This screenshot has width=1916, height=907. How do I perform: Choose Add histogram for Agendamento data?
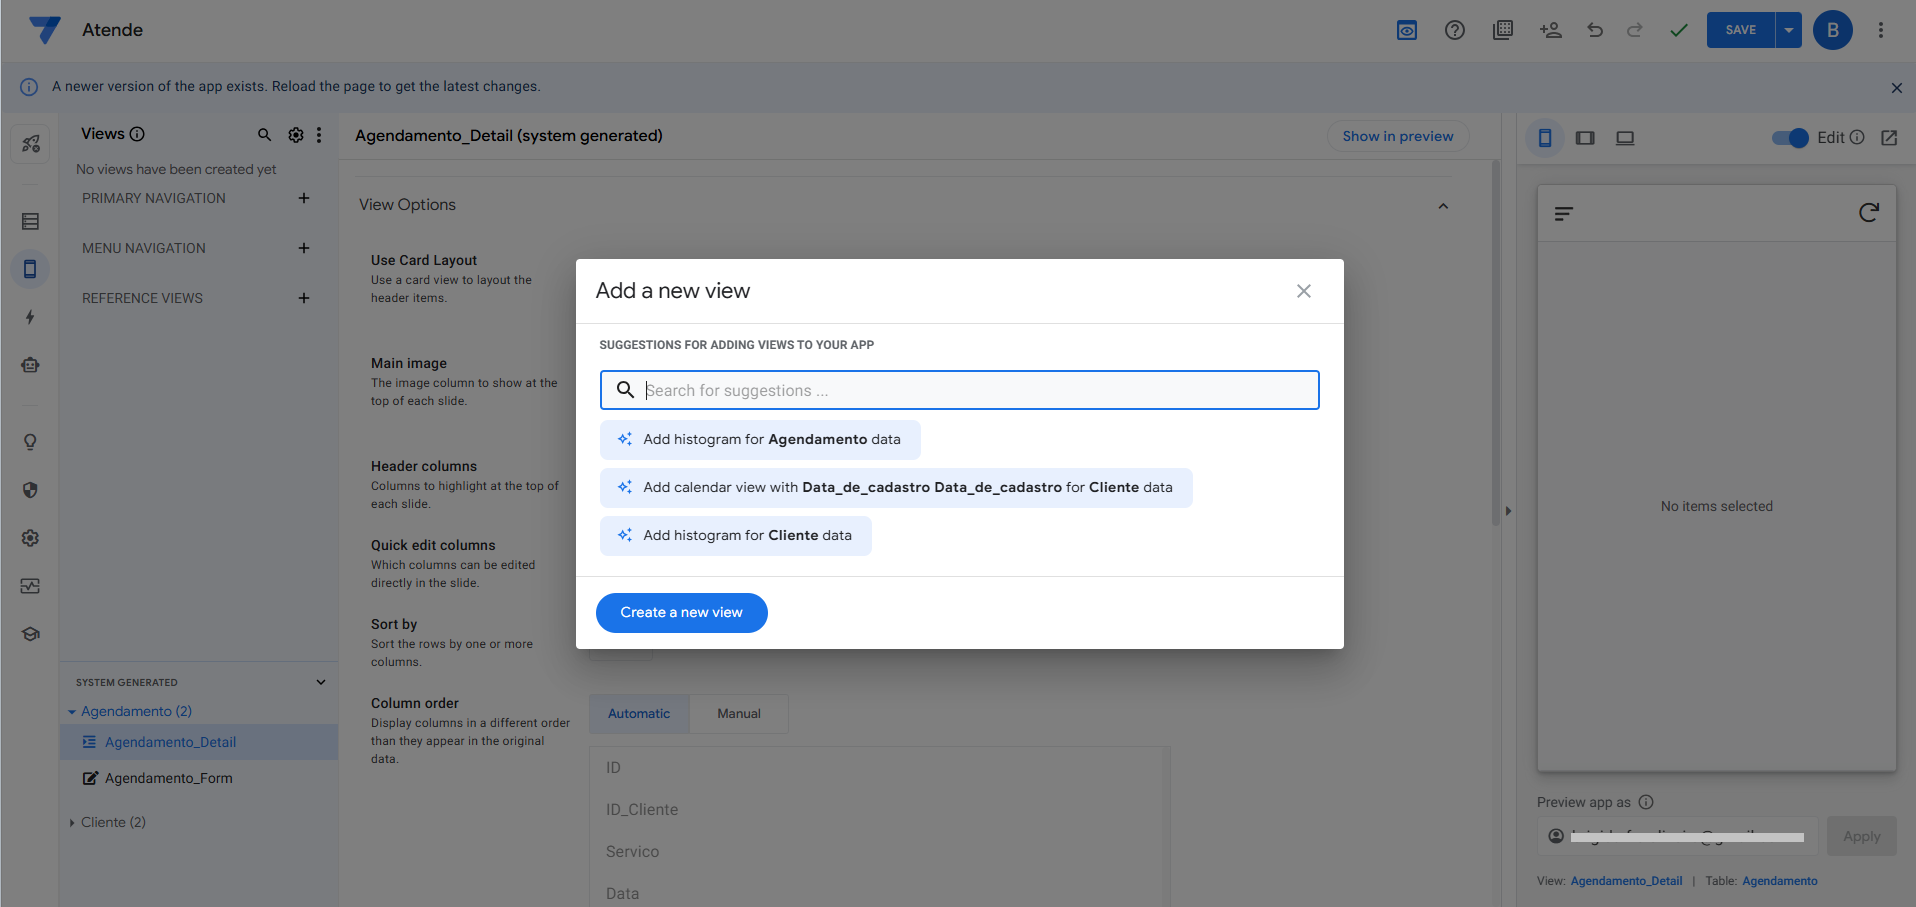(x=760, y=440)
